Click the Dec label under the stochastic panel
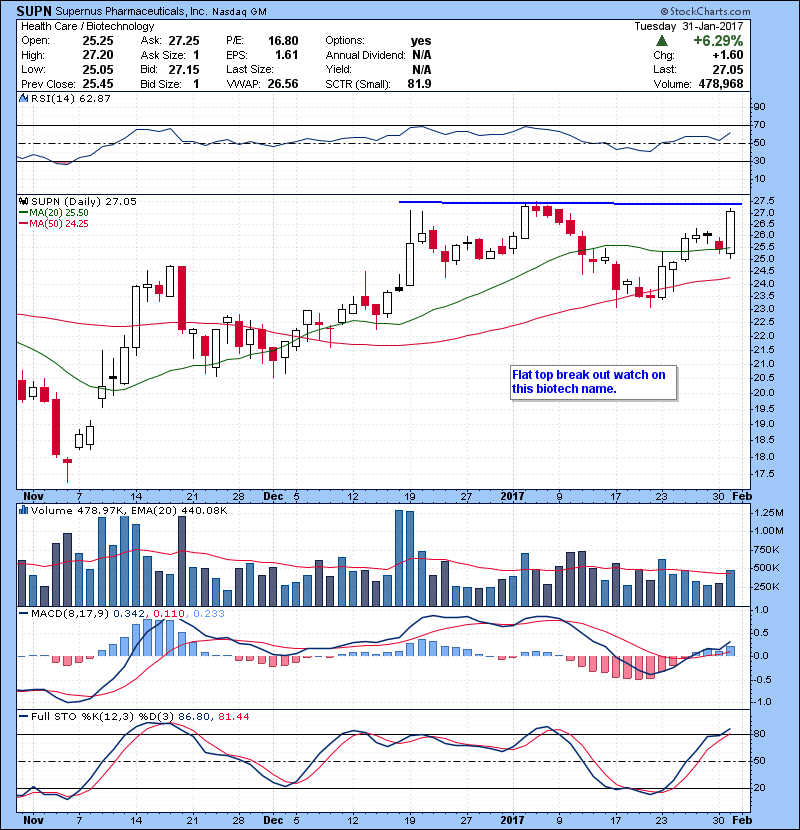This screenshot has height=830, width=800. 273,820
